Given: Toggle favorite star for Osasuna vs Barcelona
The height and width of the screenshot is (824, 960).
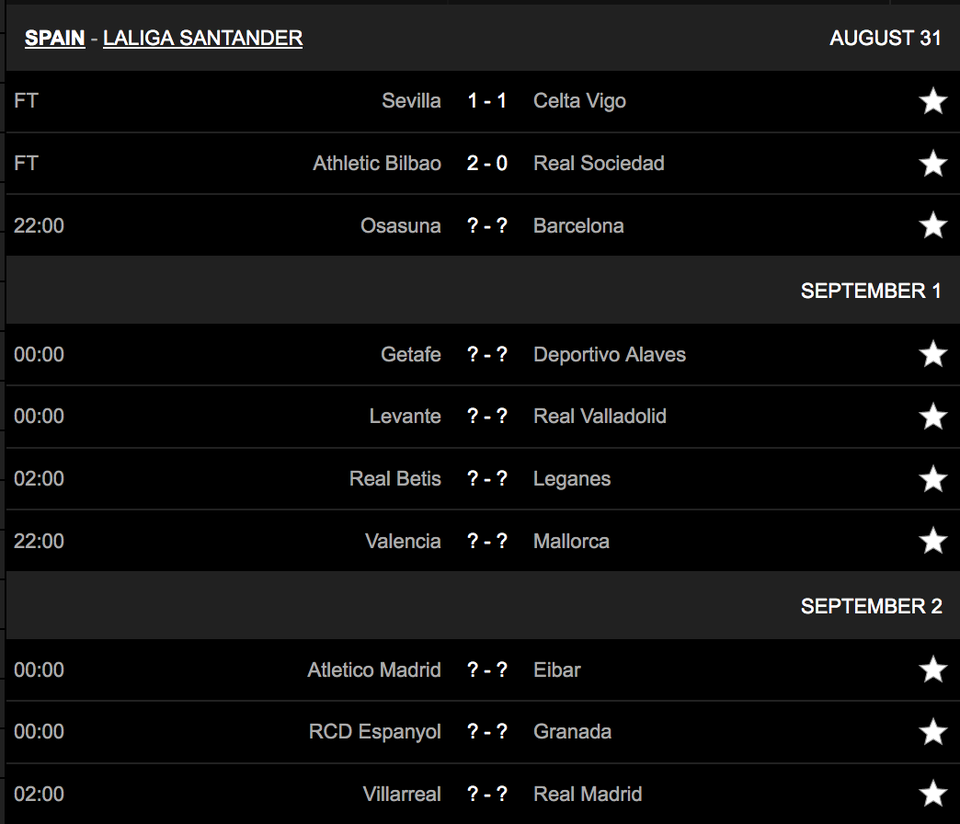Looking at the screenshot, I should [x=933, y=225].
